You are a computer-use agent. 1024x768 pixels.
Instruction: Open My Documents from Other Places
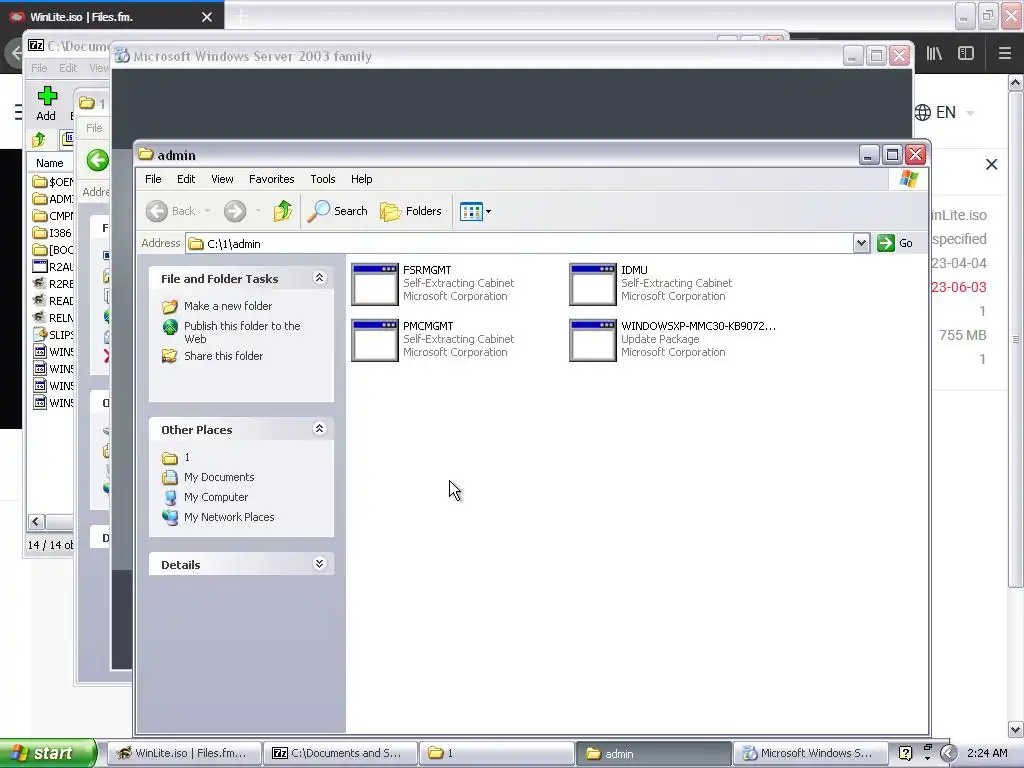point(219,477)
